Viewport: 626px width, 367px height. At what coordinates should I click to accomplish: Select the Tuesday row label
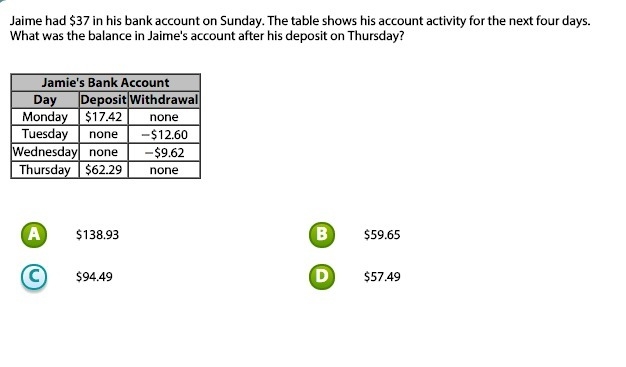tap(45, 134)
